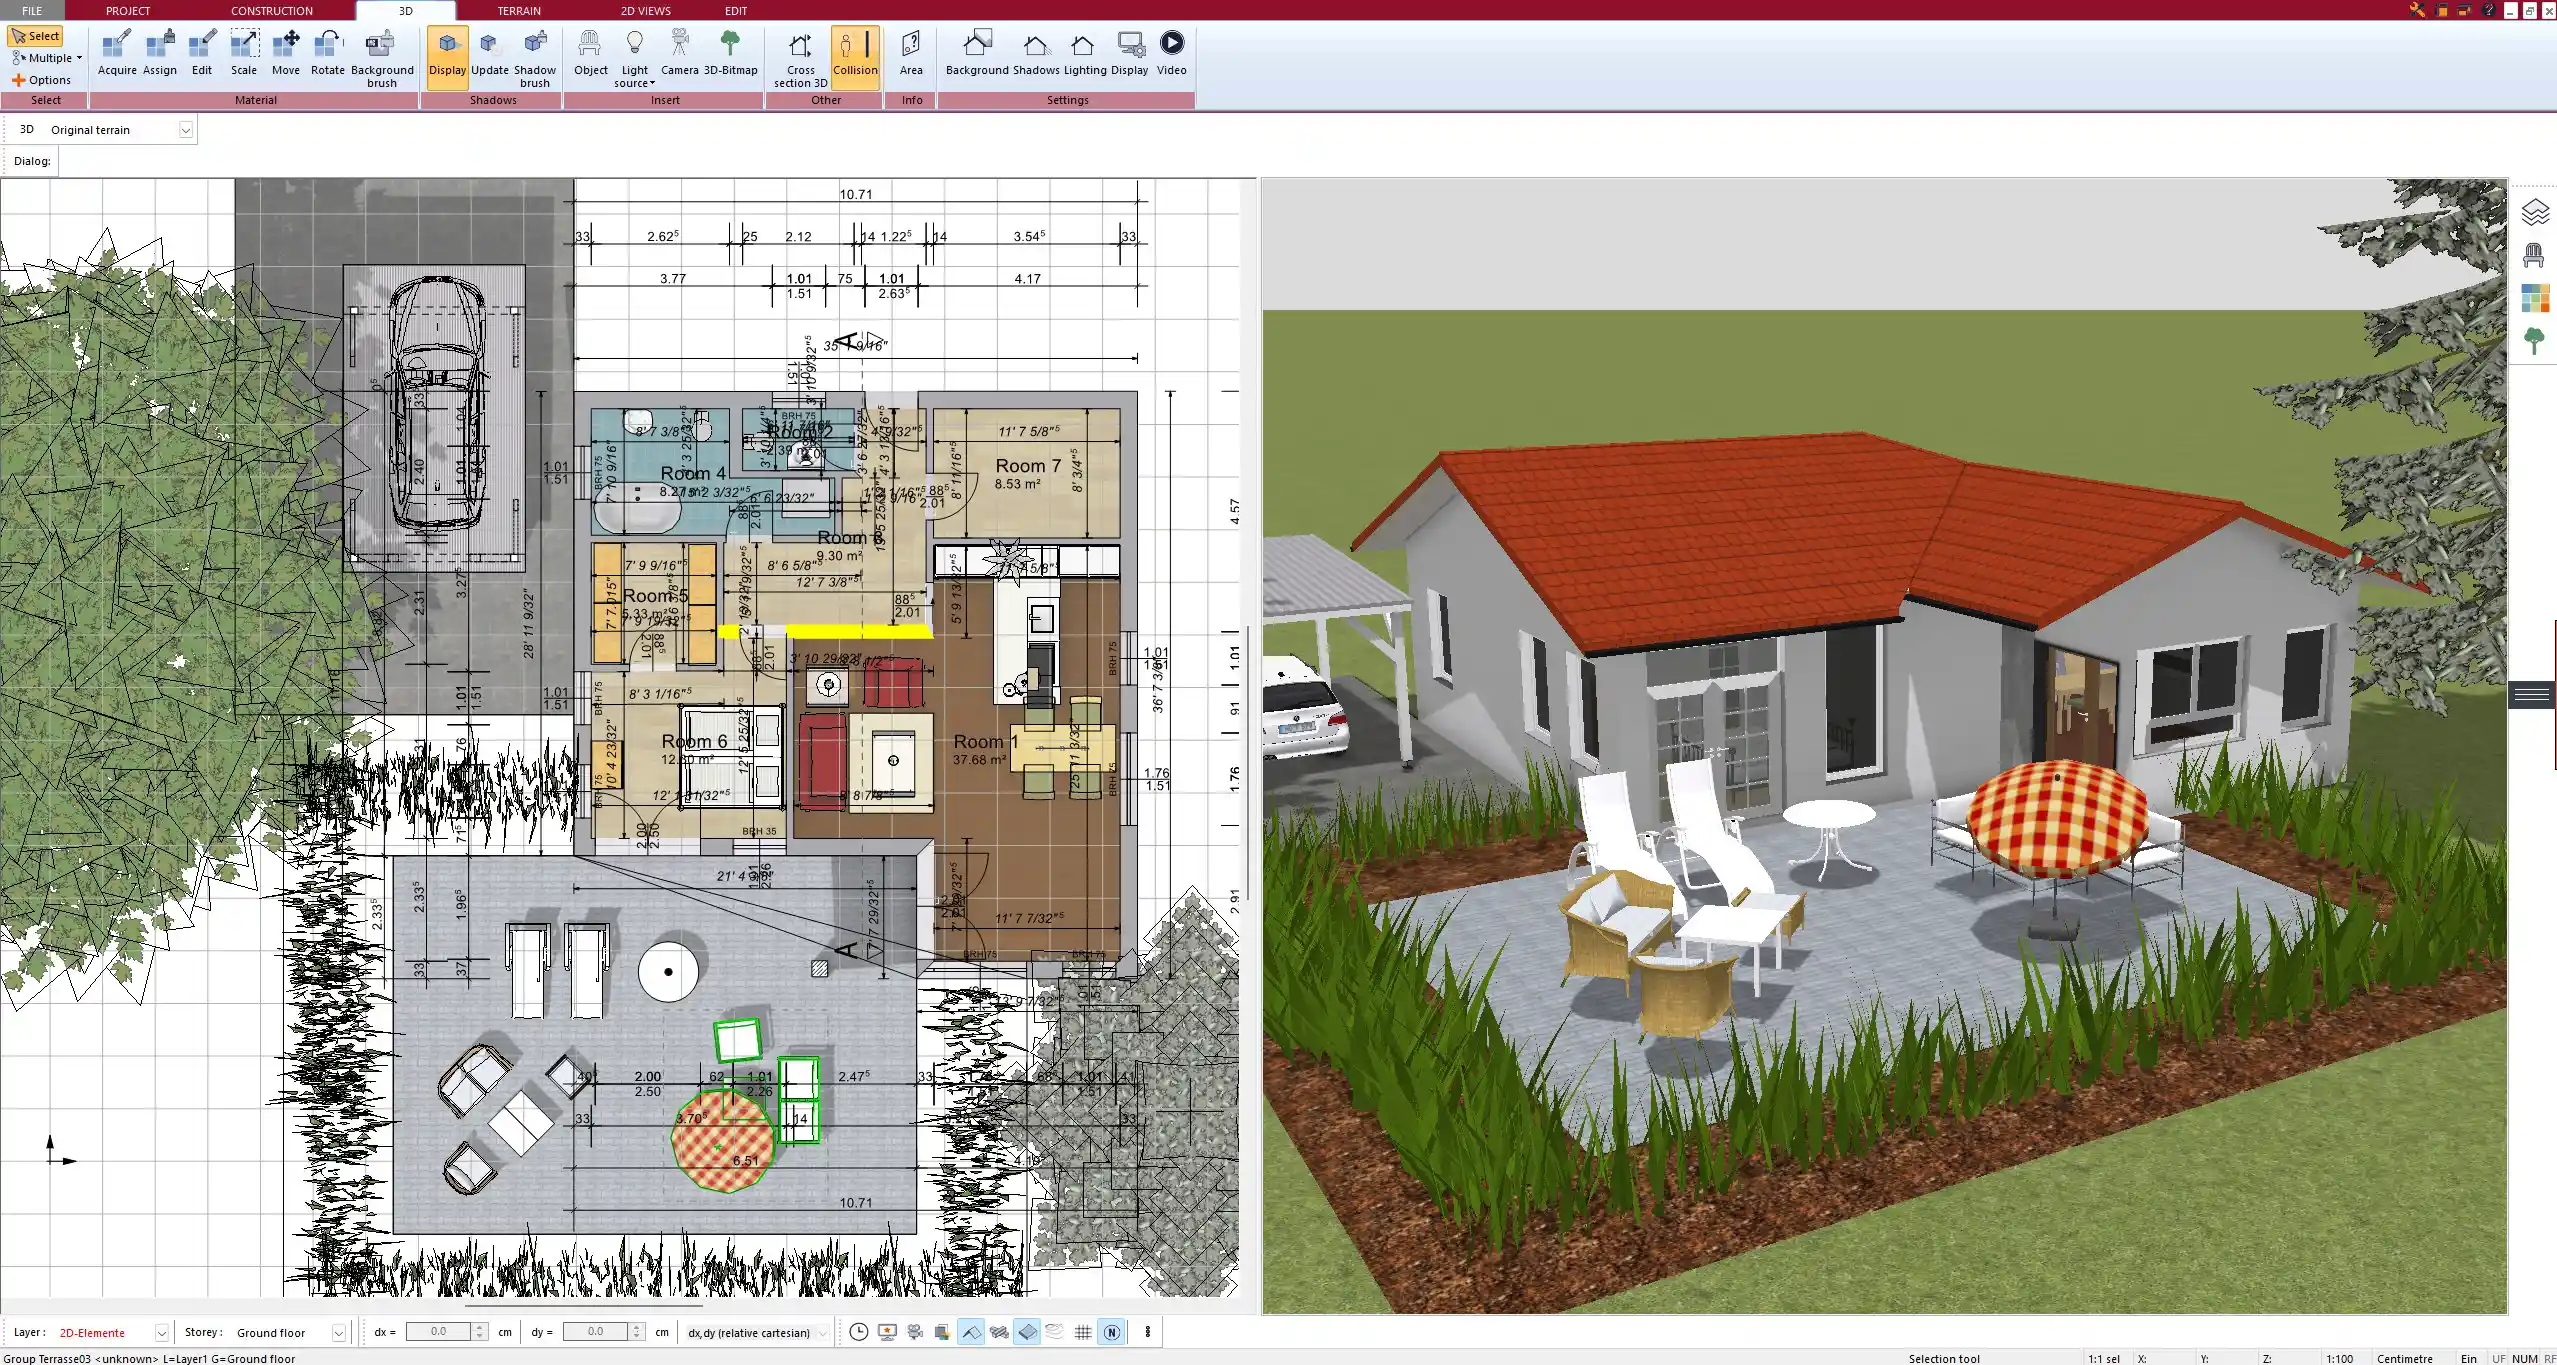Click the 1:100 scale in status bar

2339,1358
